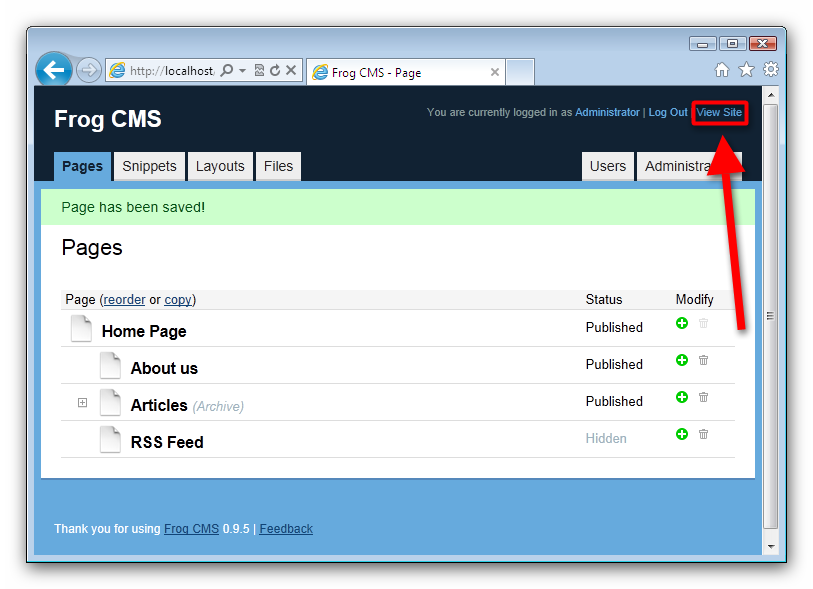
Task: Open the About us page
Action: click(164, 368)
